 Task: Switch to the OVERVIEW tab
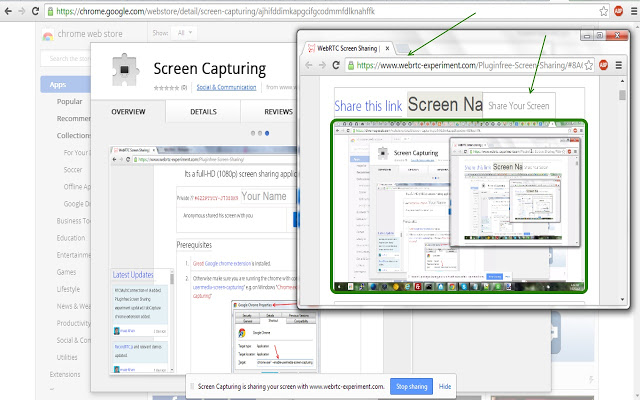(128, 112)
